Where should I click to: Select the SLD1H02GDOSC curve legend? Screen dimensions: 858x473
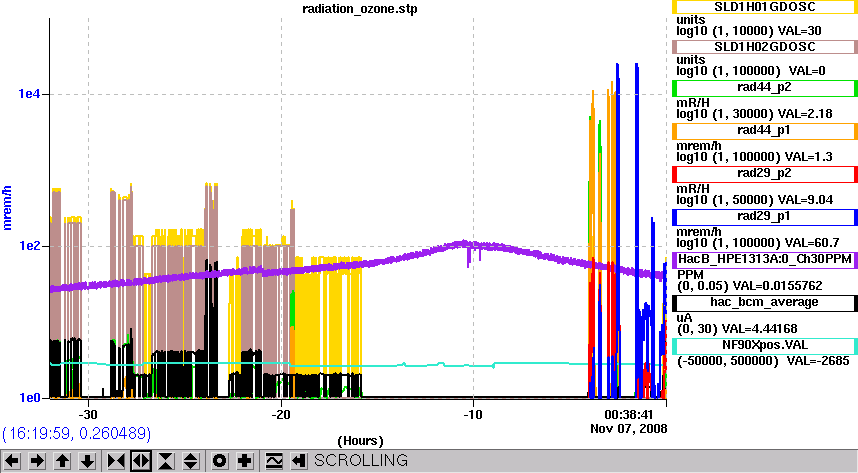[x=764, y=47]
